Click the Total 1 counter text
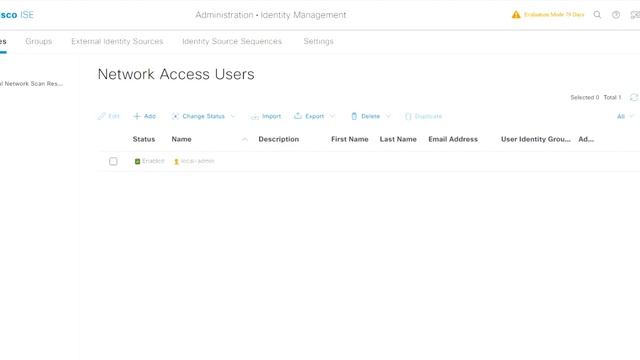This screenshot has height=360, width=640. coord(612,97)
